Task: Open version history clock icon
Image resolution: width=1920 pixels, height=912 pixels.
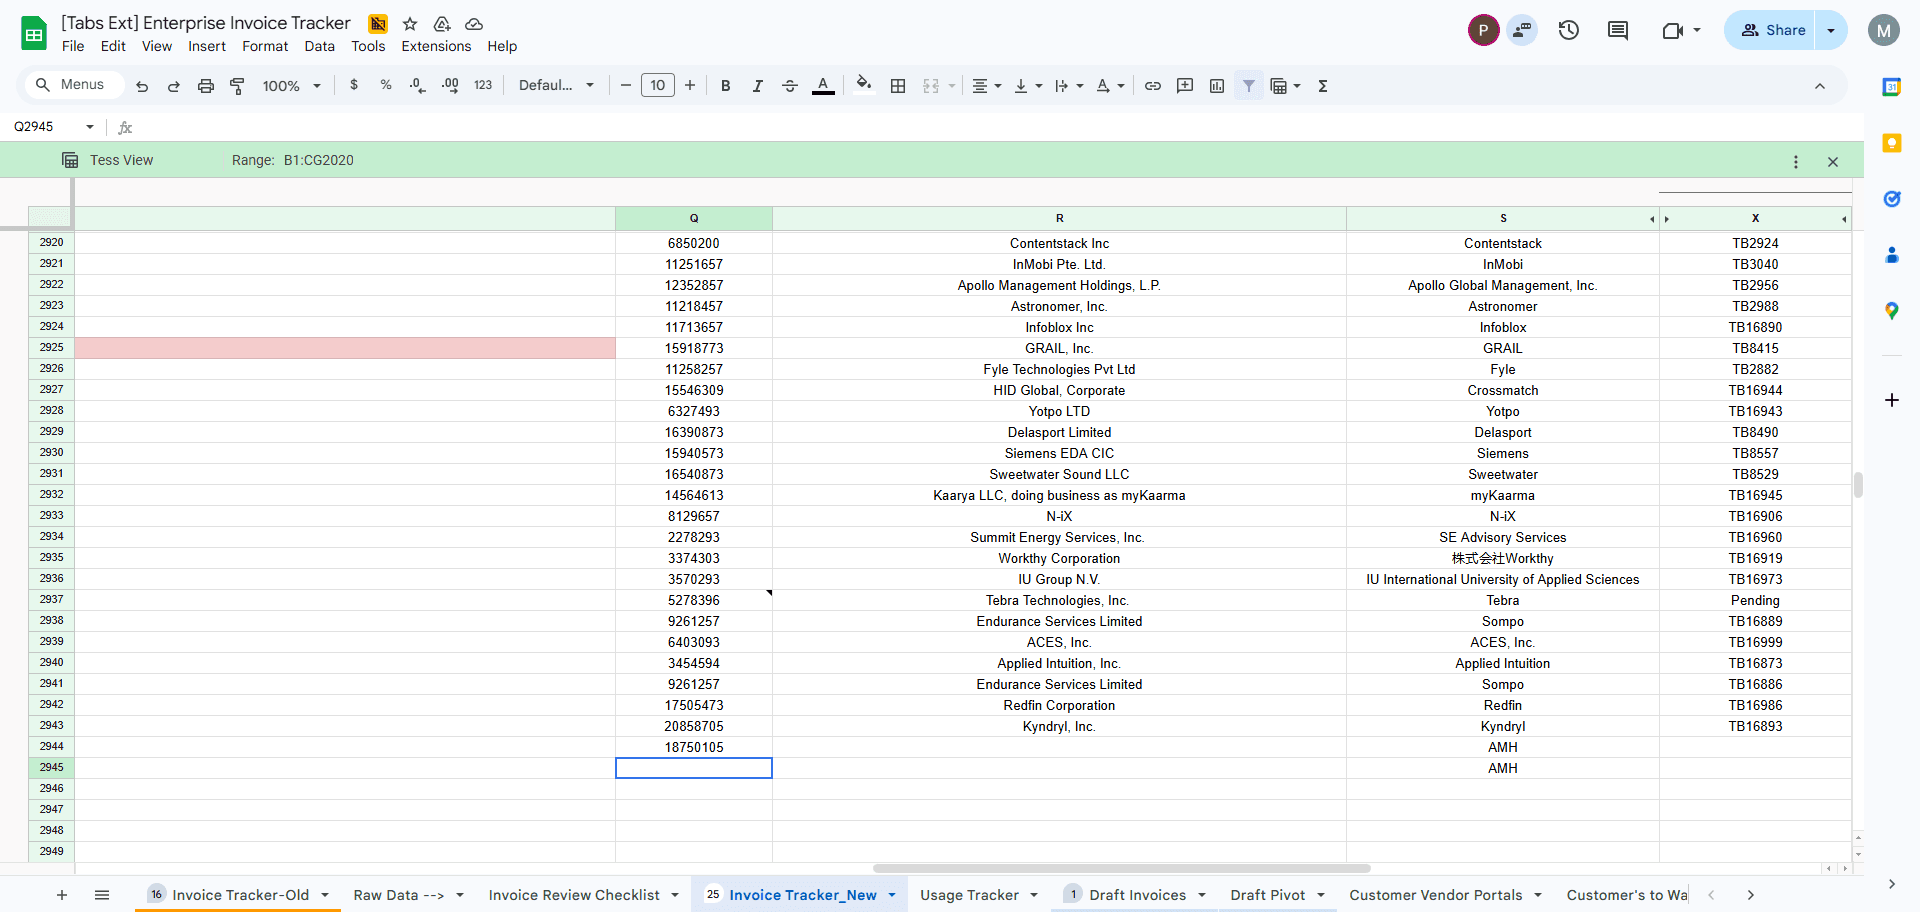Action: [x=1569, y=30]
